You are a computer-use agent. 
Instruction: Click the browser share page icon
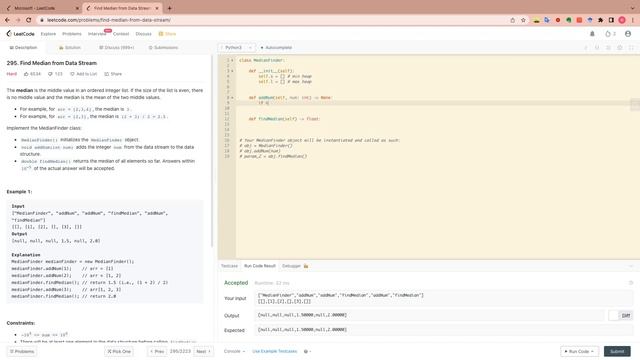click(513, 20)
